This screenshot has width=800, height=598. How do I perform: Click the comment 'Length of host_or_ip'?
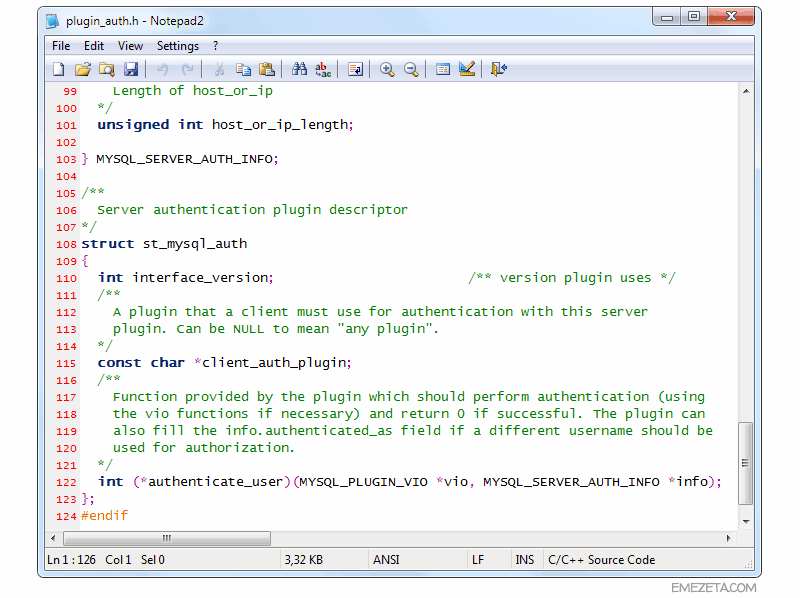coord(193,91)
